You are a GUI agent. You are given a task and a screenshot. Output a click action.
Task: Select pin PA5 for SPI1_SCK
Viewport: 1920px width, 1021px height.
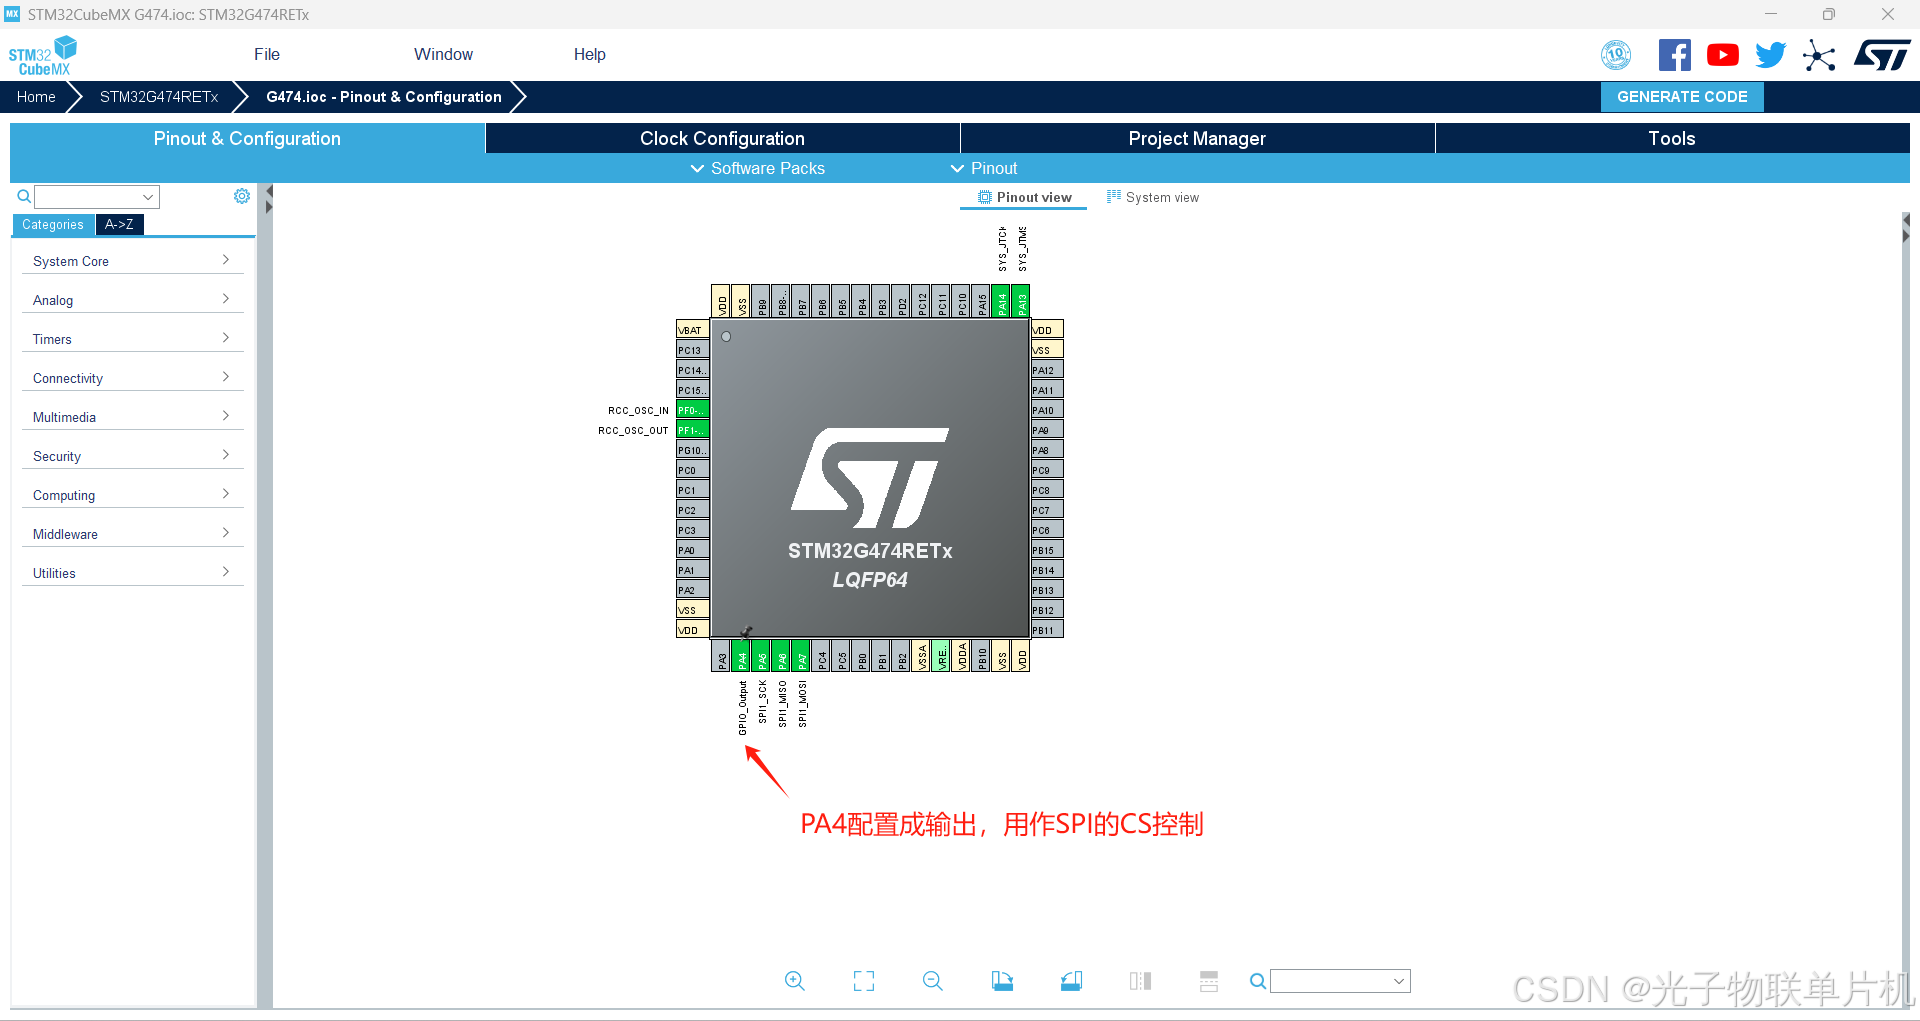tap(762, 657)
